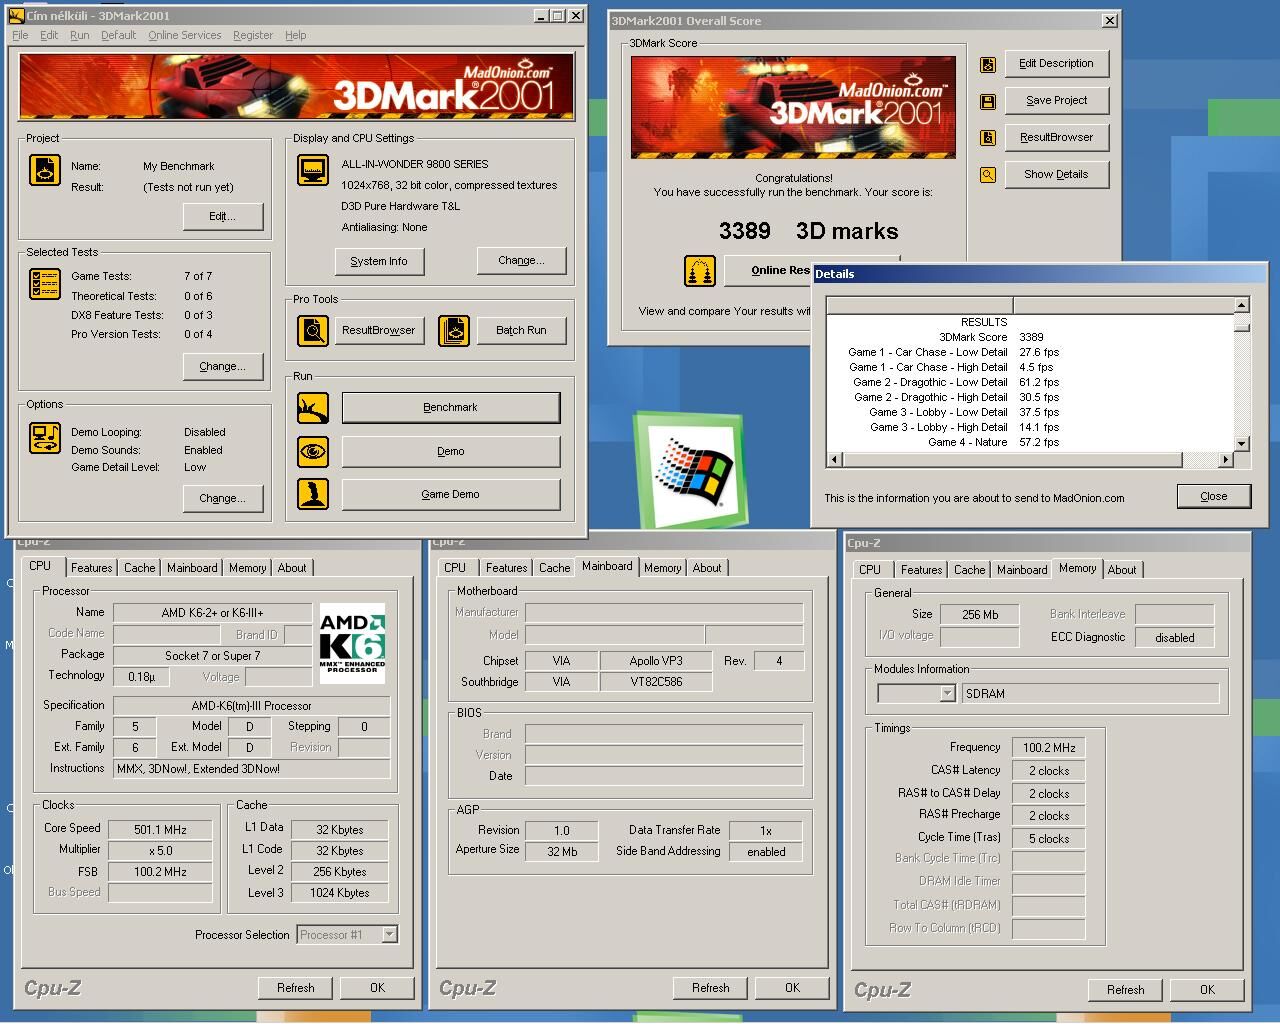Image resolution: width=1280 pixels, height=1024 pixels.
Task: Select About tab in right Cpu-Z window
Action: point(1122,570)
